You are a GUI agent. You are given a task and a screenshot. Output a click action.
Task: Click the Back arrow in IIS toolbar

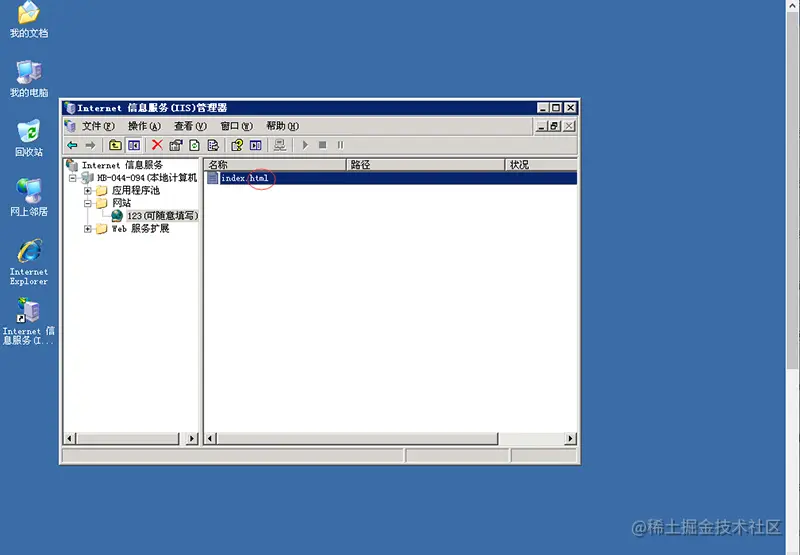pos(72,145)
